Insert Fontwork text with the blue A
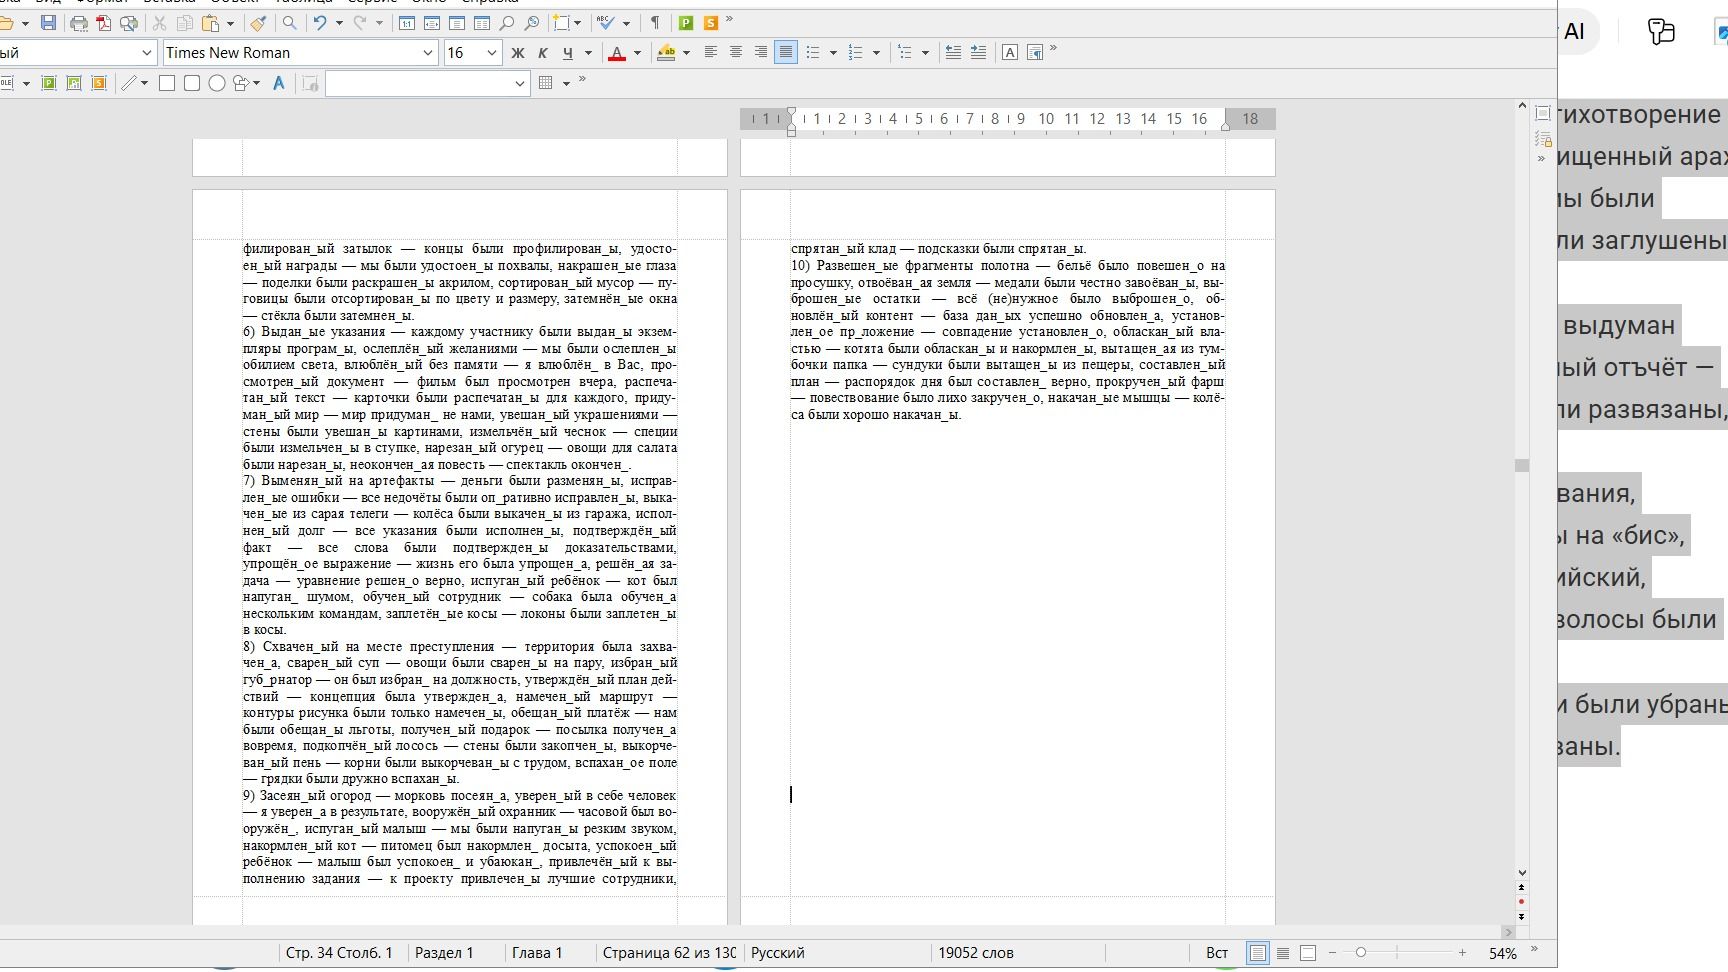The height and width of the screenshot is (972, 1728). (279, 83)
